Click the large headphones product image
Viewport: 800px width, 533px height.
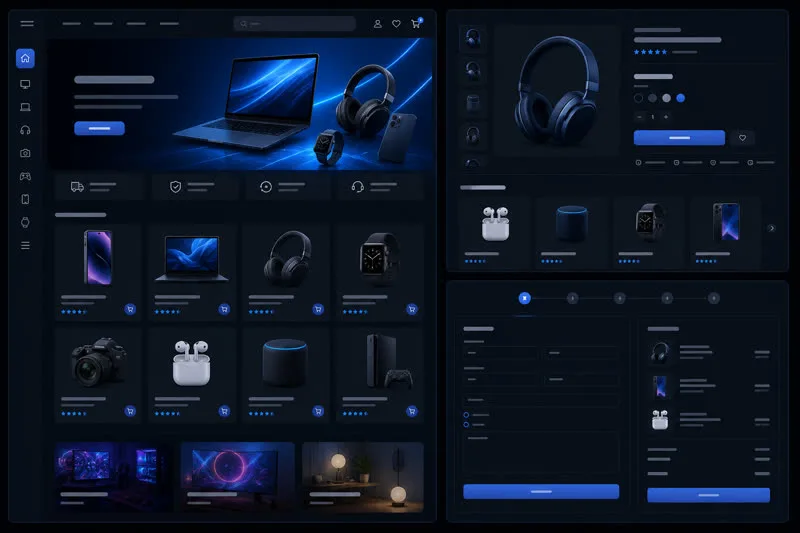pyautogui.click(x=556, y=90)
